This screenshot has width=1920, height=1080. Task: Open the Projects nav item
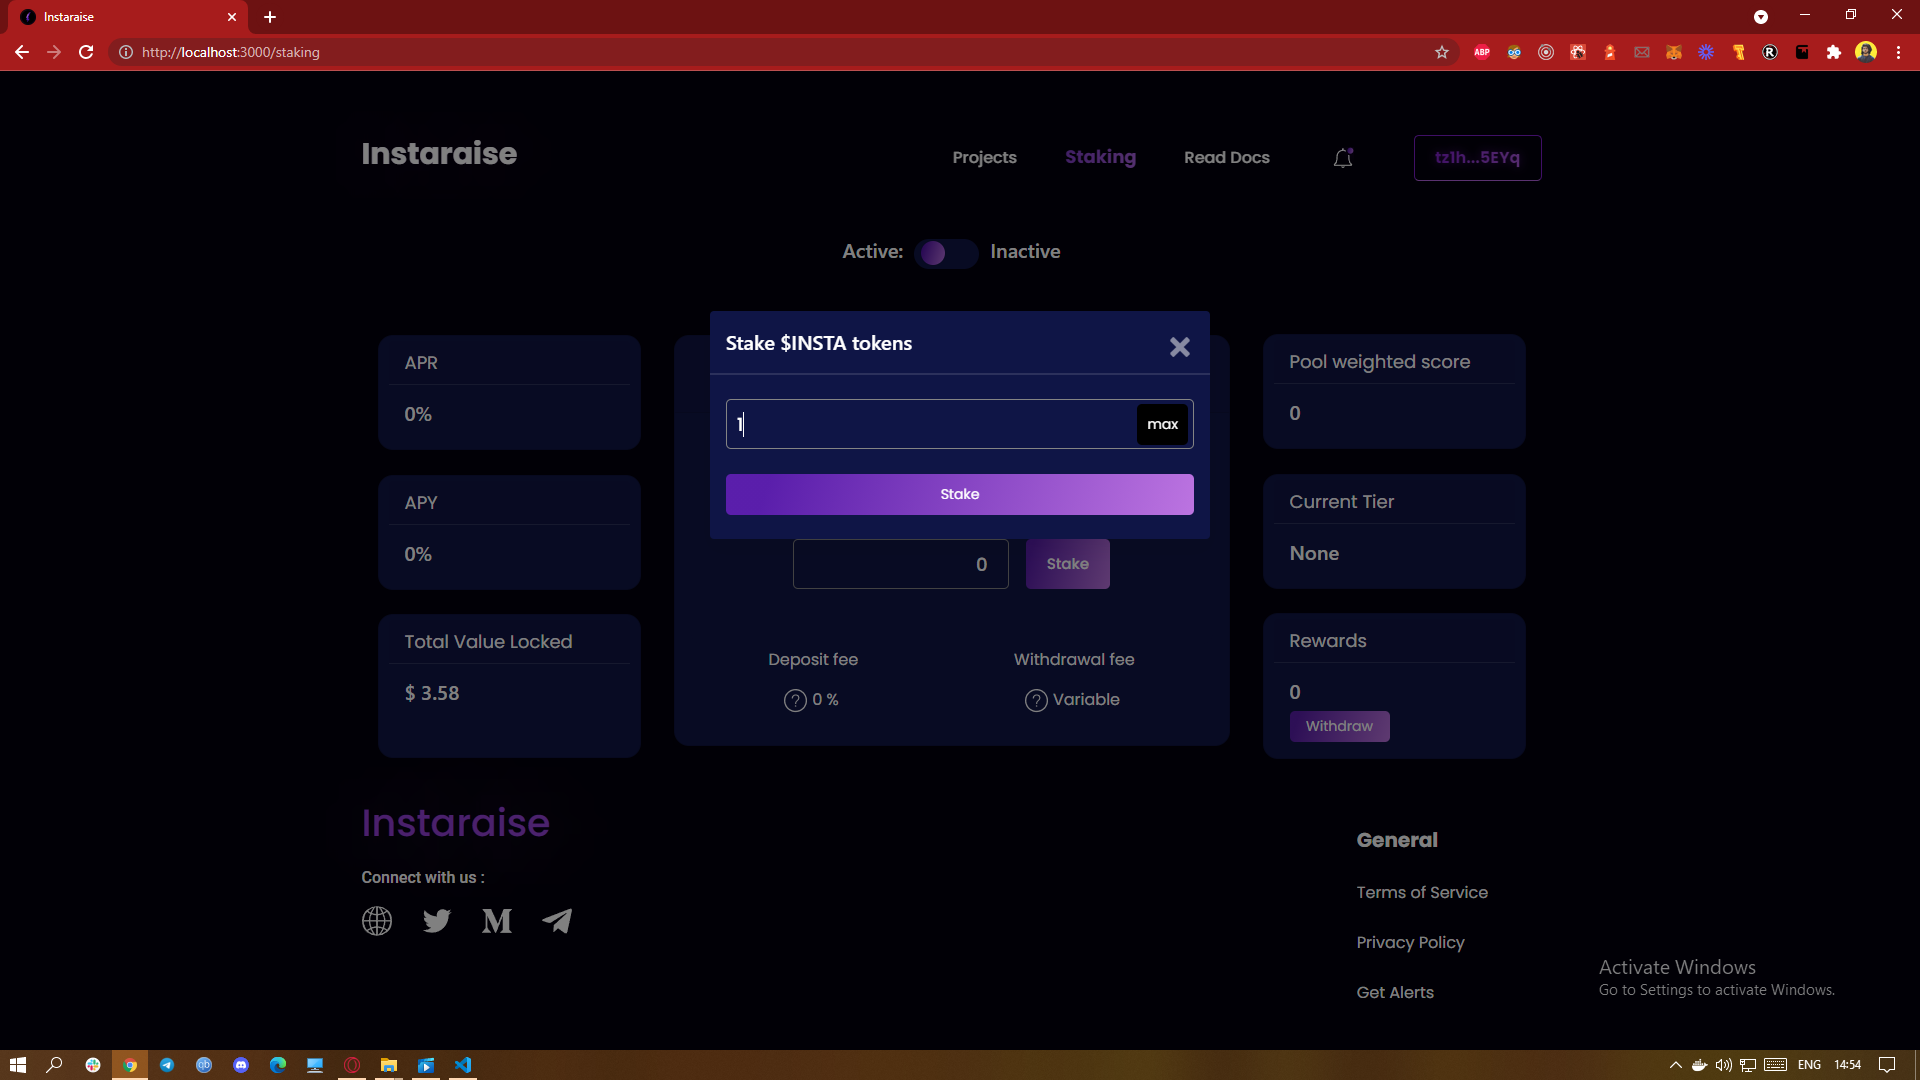[x=984, y=158]
